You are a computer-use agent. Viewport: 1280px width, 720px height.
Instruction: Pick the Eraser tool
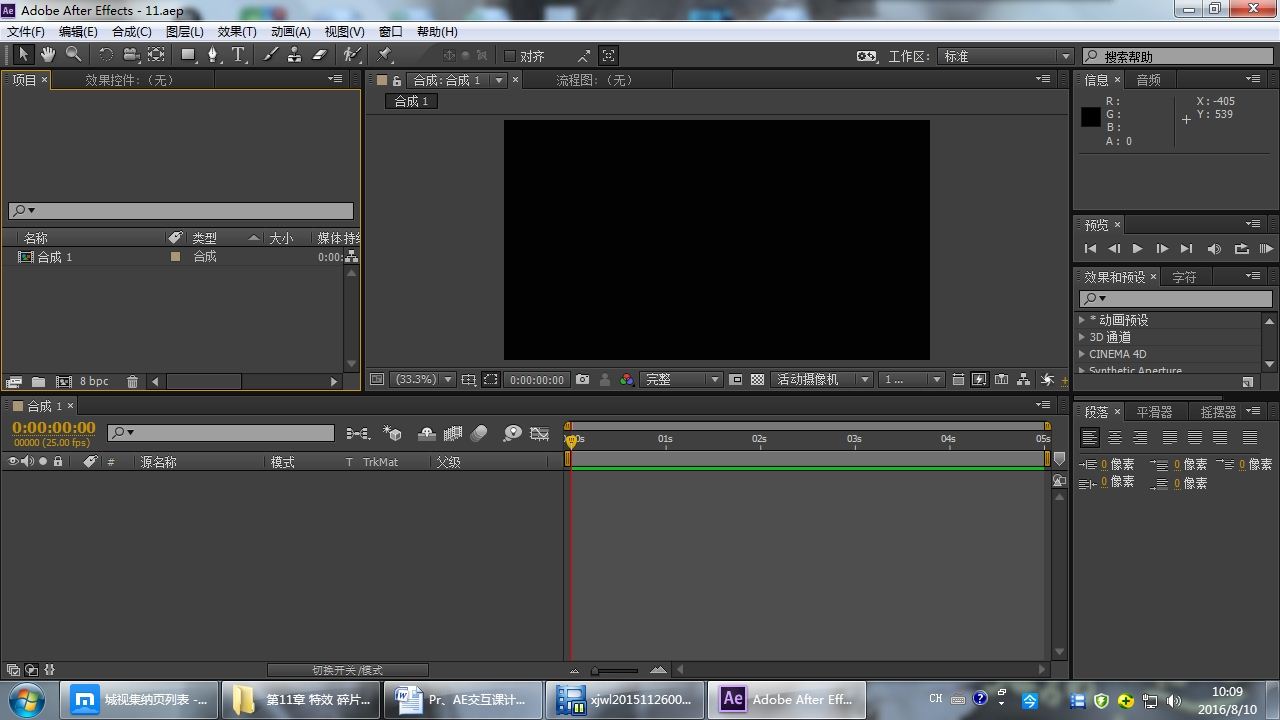320,55
